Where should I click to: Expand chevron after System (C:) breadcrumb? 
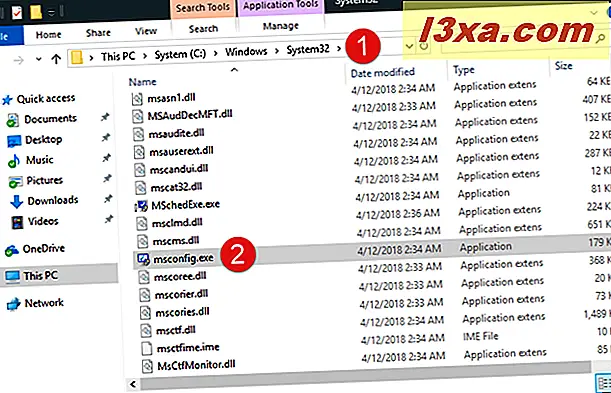click(x=215, y=53)
